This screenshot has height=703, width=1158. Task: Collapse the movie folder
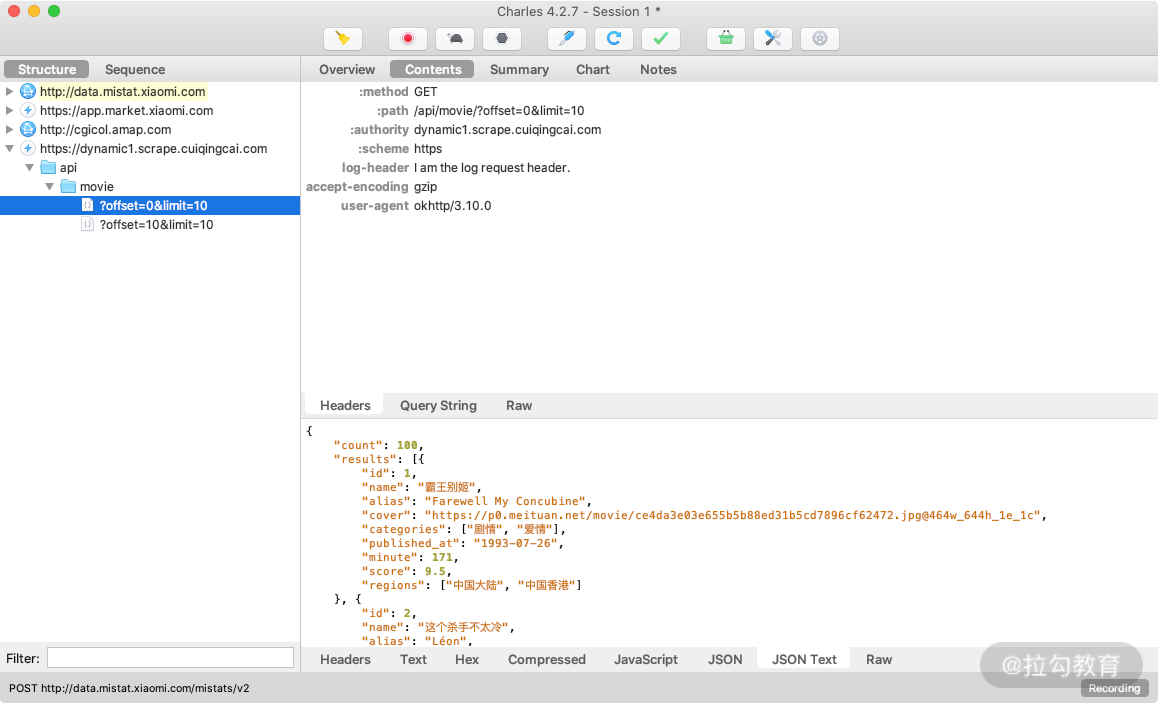point(50,187)
